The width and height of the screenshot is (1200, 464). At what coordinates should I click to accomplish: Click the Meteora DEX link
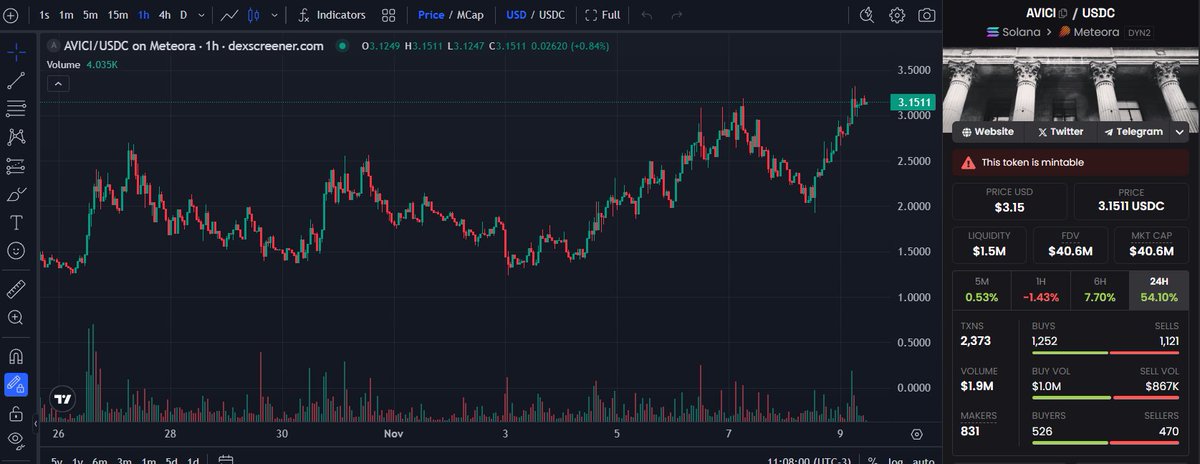click(x=1091, y=32)
